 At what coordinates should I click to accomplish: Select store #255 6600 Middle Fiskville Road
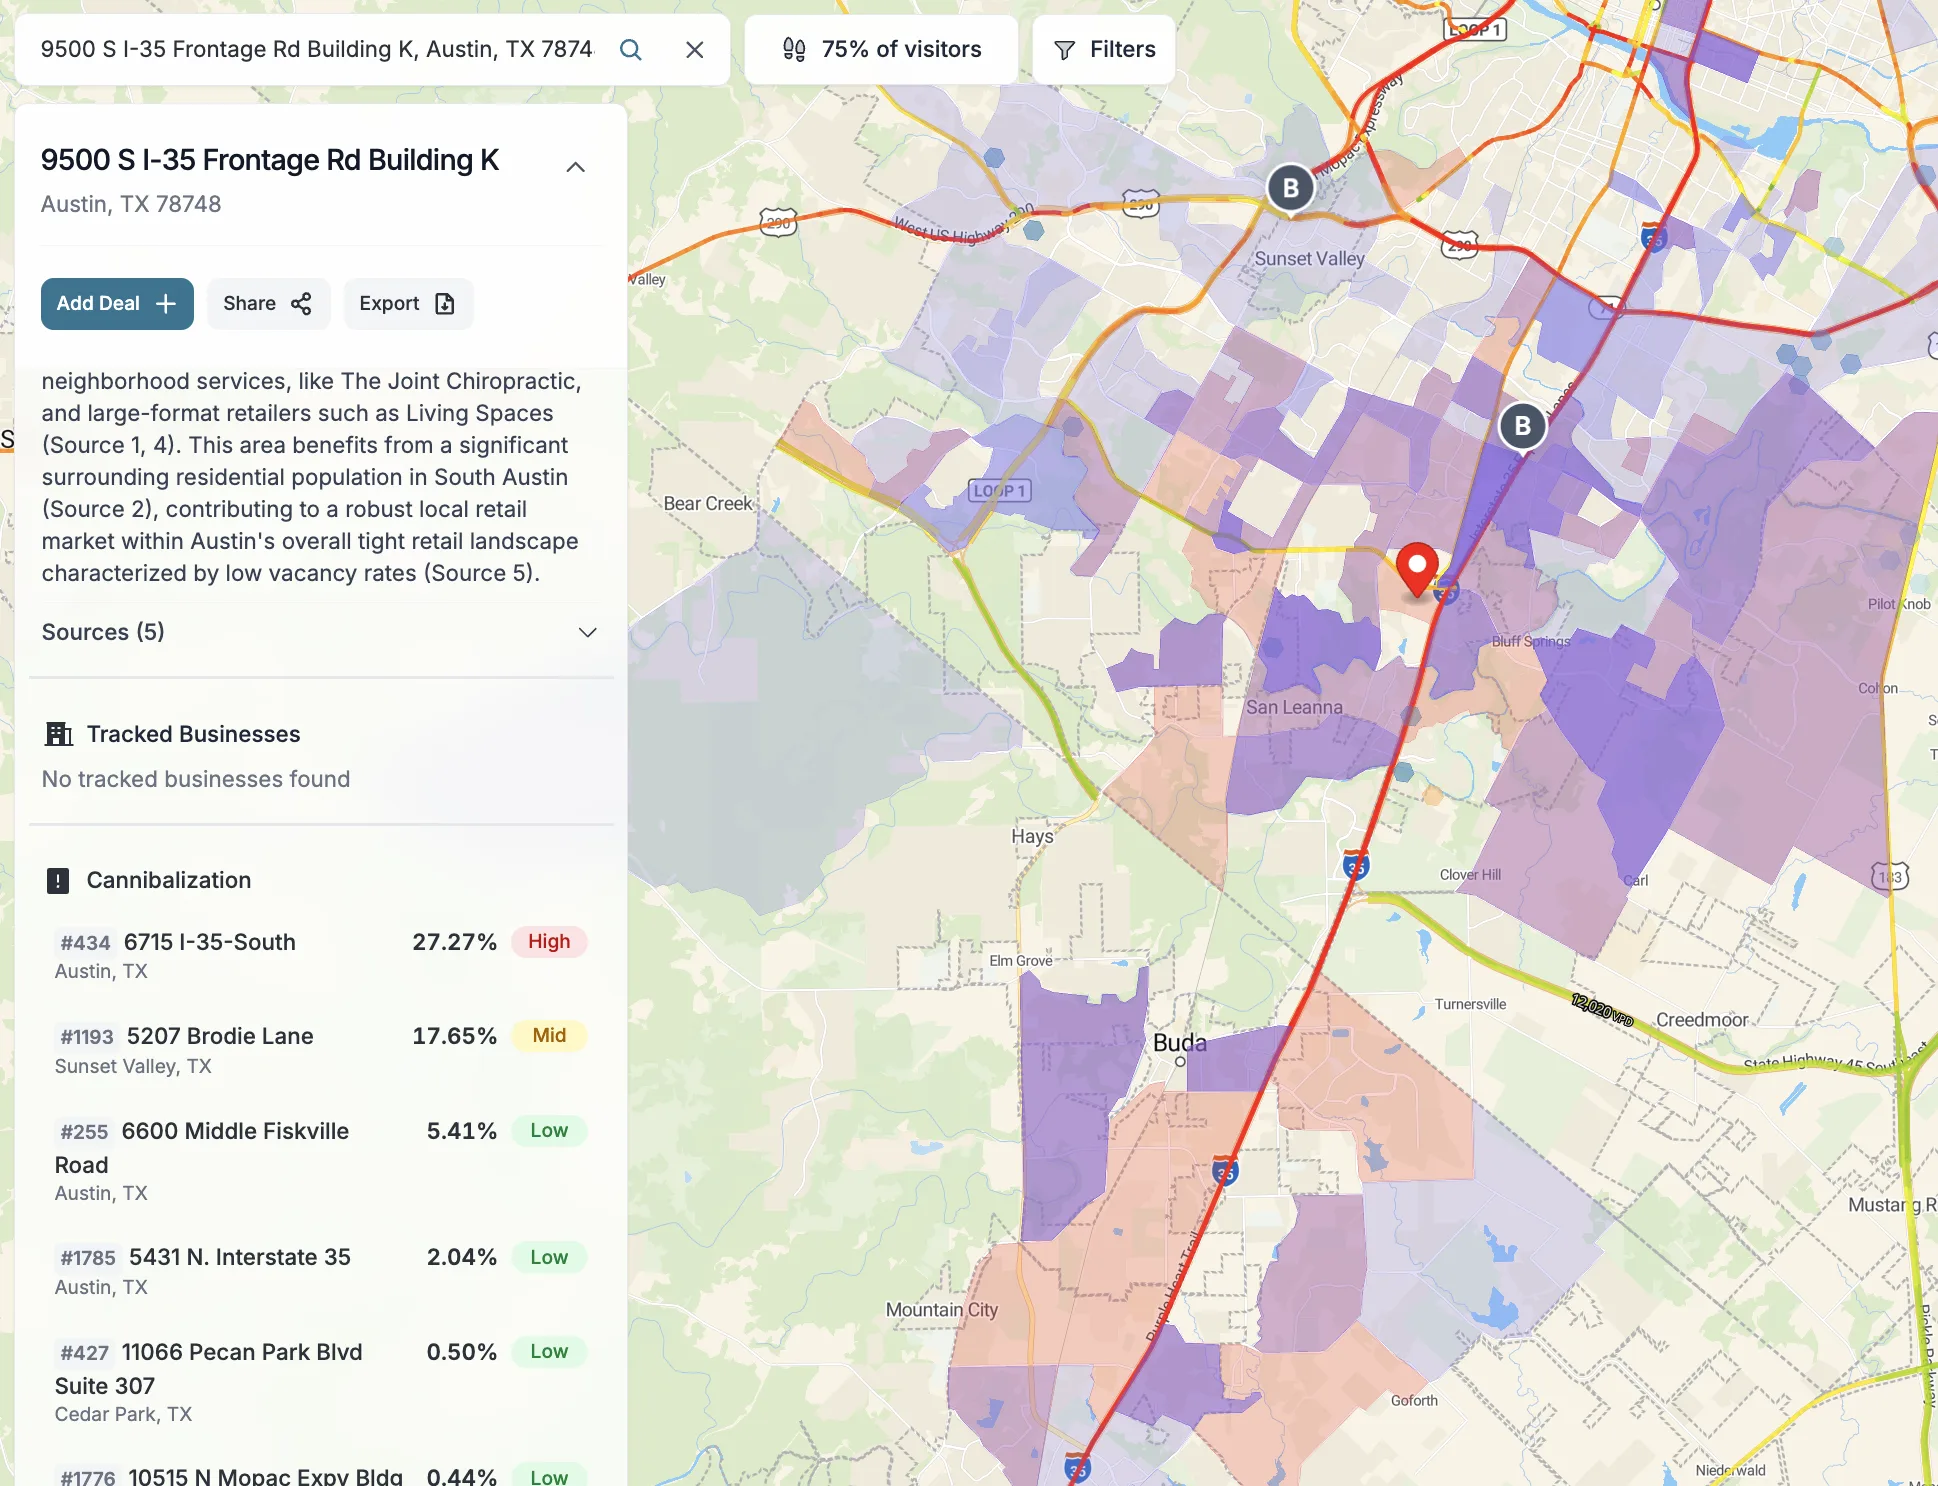coord(320,1161)
